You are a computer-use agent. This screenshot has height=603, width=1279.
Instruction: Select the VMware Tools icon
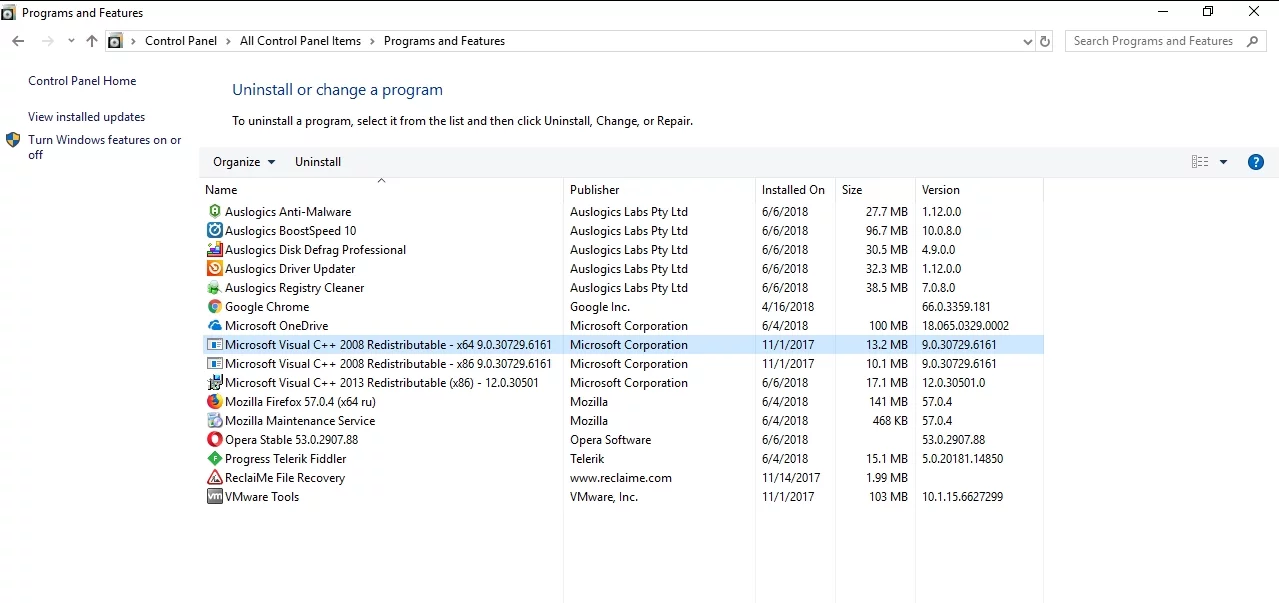pyautogui.click(x=214, y=497)
